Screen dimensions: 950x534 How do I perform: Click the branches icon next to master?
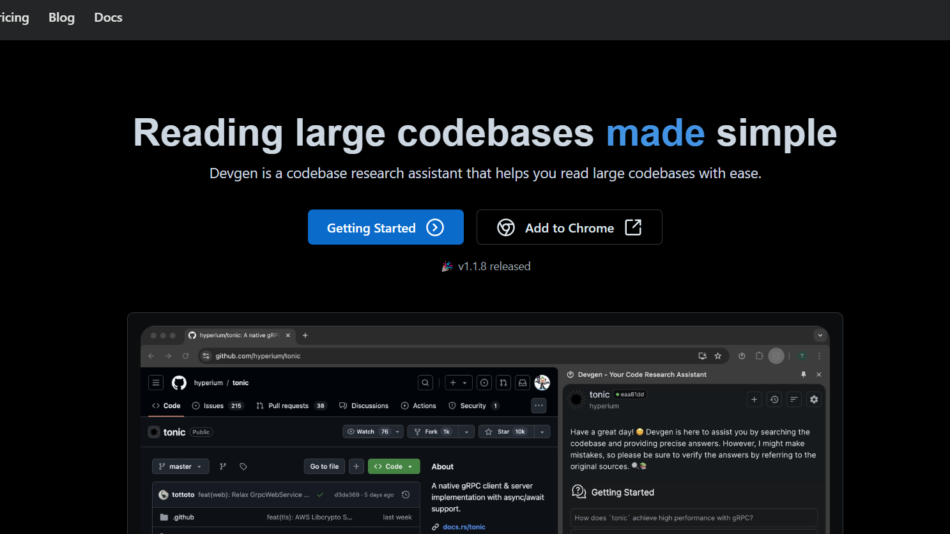pos(222,466)
